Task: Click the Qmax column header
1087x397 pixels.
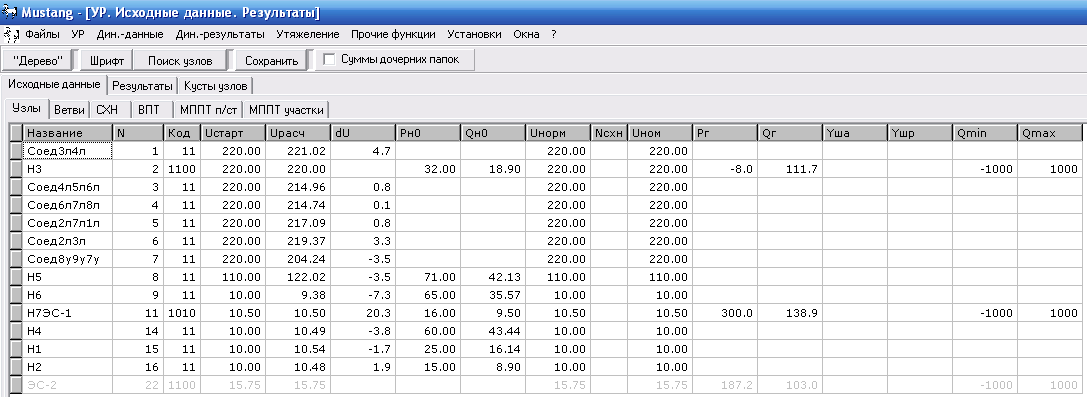Action: 1050,133
